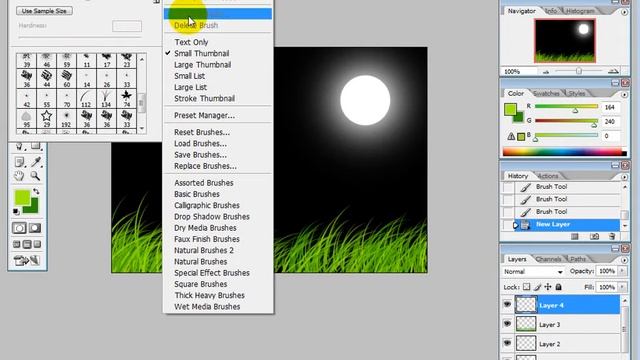Select the Hand tool
This screenshot has height=360, width=640.
(x=19, y=176)
